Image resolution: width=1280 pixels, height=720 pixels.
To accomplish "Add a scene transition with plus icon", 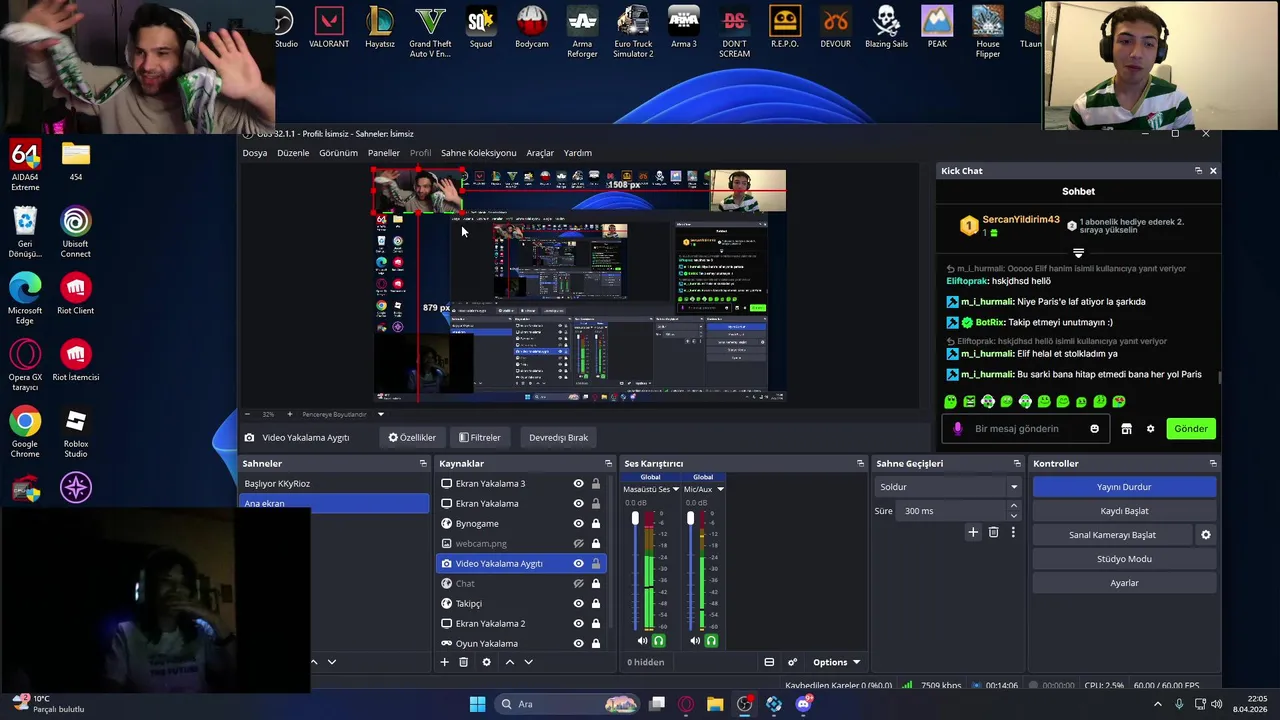I will point(973,532).
